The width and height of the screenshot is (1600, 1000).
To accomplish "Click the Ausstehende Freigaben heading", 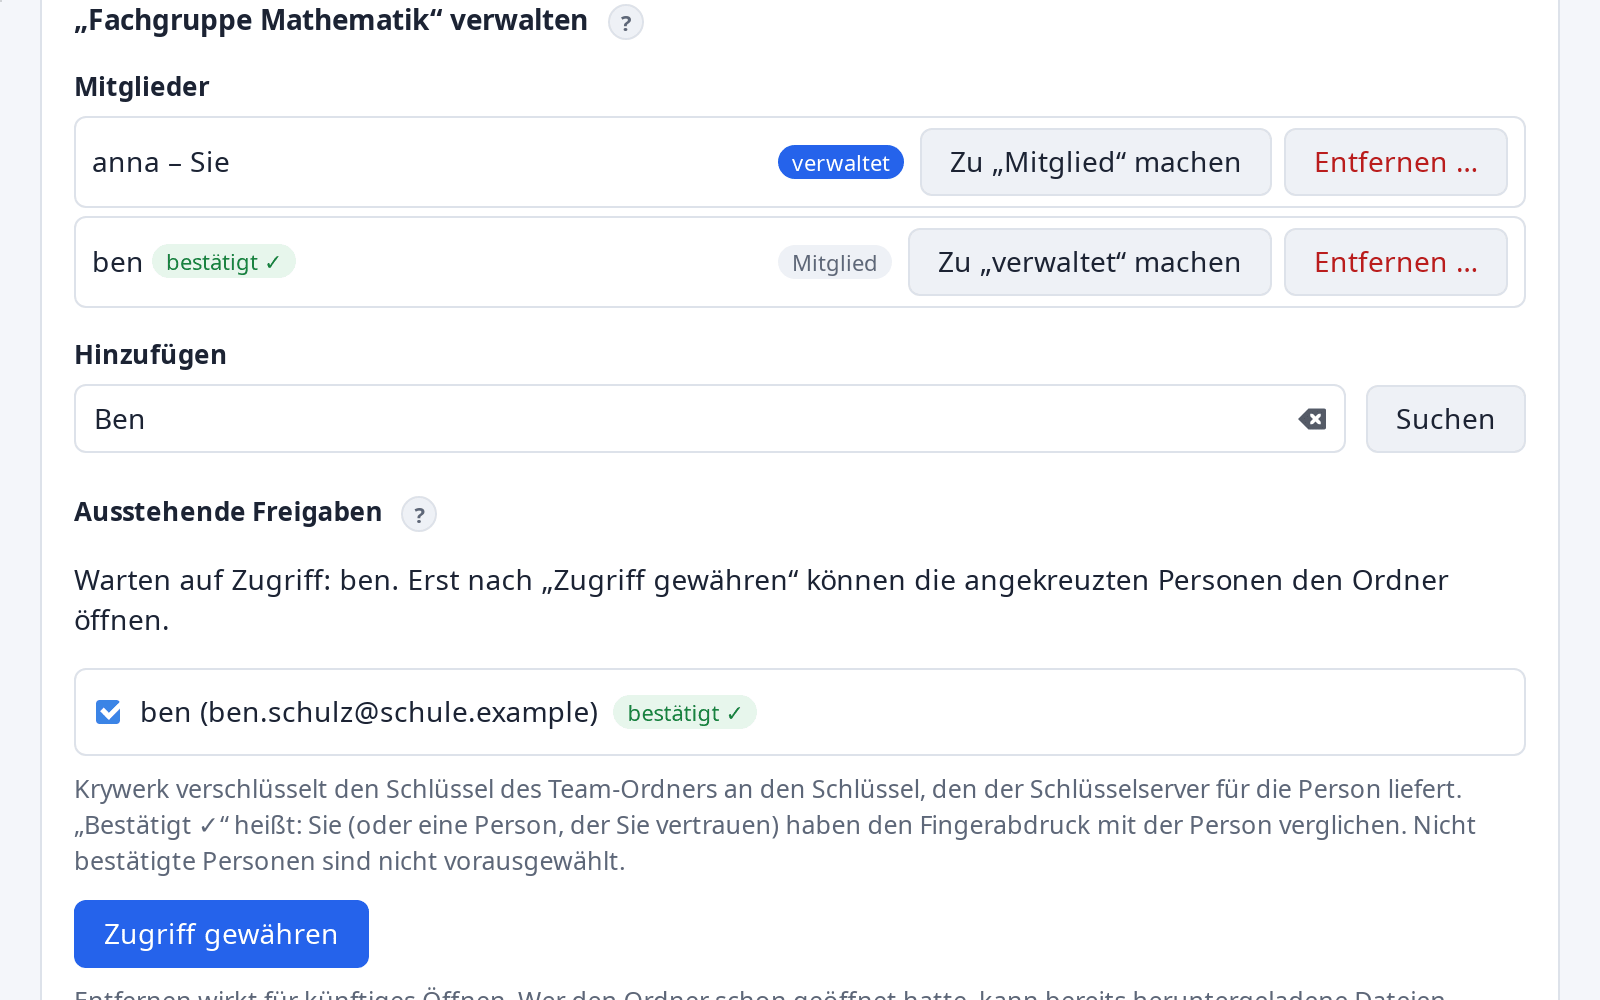I will (x=228, y=512).
